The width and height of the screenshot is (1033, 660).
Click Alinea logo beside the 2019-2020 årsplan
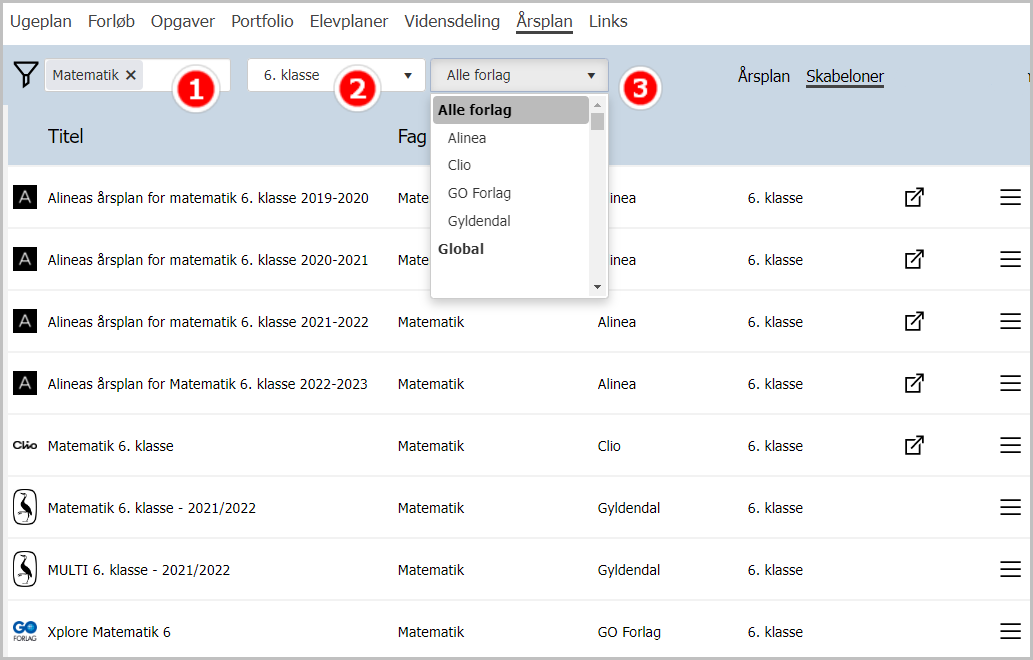click(25, 197)
